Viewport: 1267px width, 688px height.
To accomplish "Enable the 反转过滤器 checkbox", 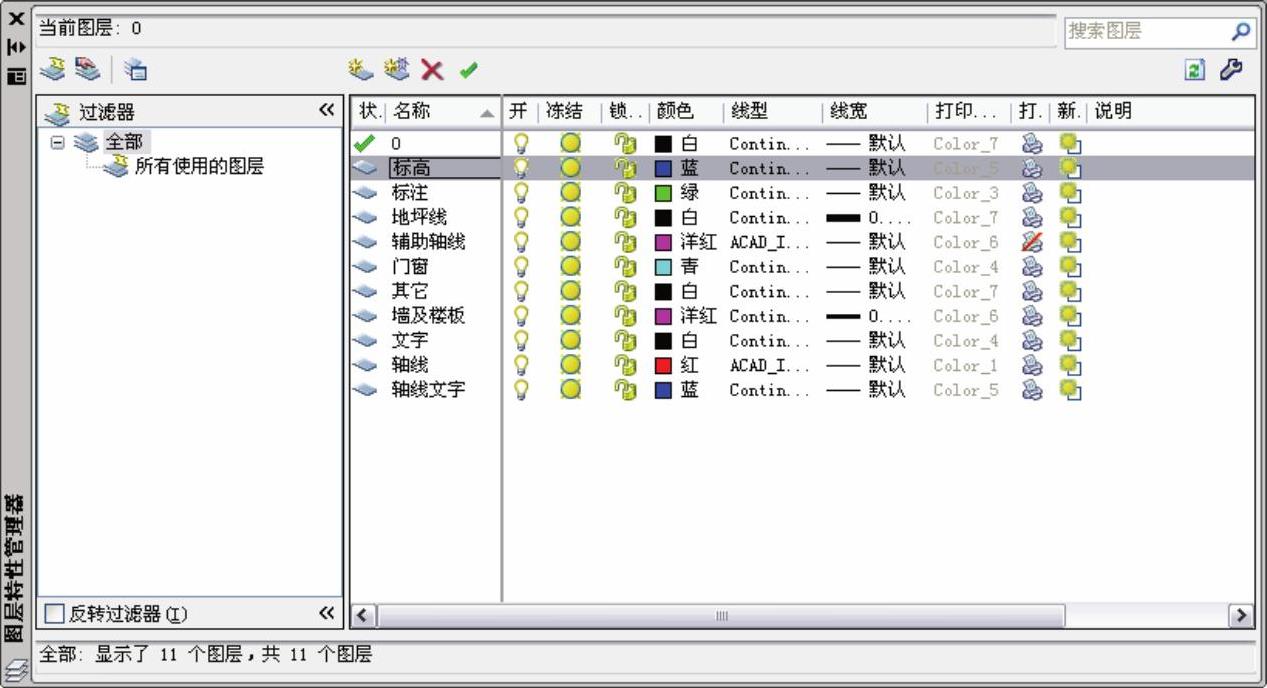I will (x=55, y=613).
